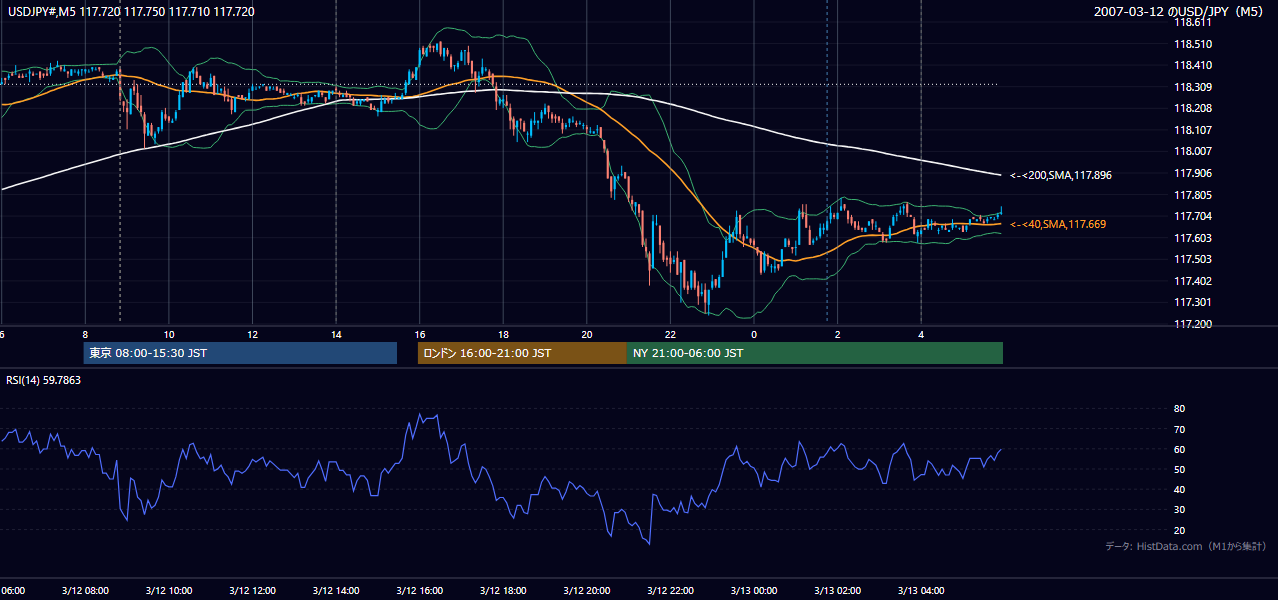Click the 3/12 10:00 bottom time label
The width and height of the screenshot is (1278, 600).
click(x=168, y=590)
